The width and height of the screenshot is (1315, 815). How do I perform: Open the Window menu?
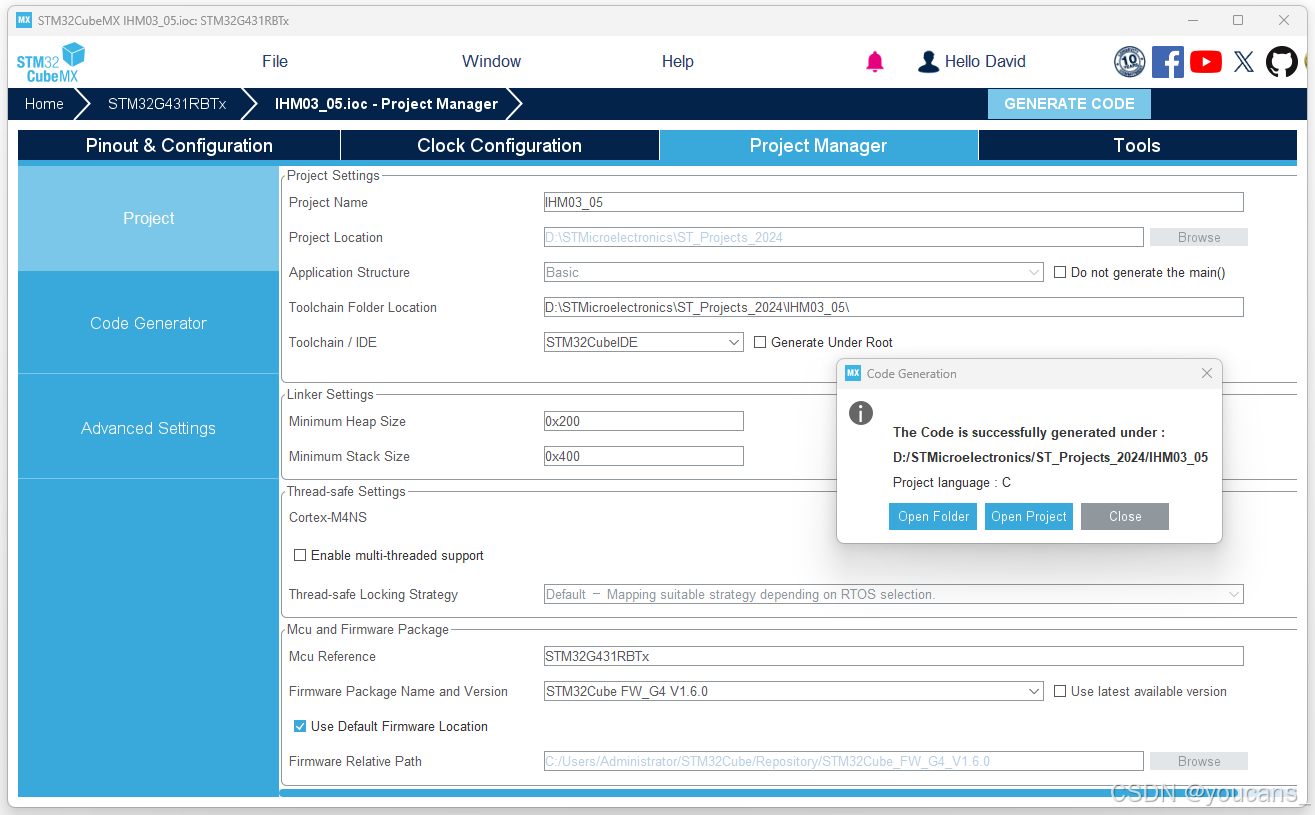[491, 62]
